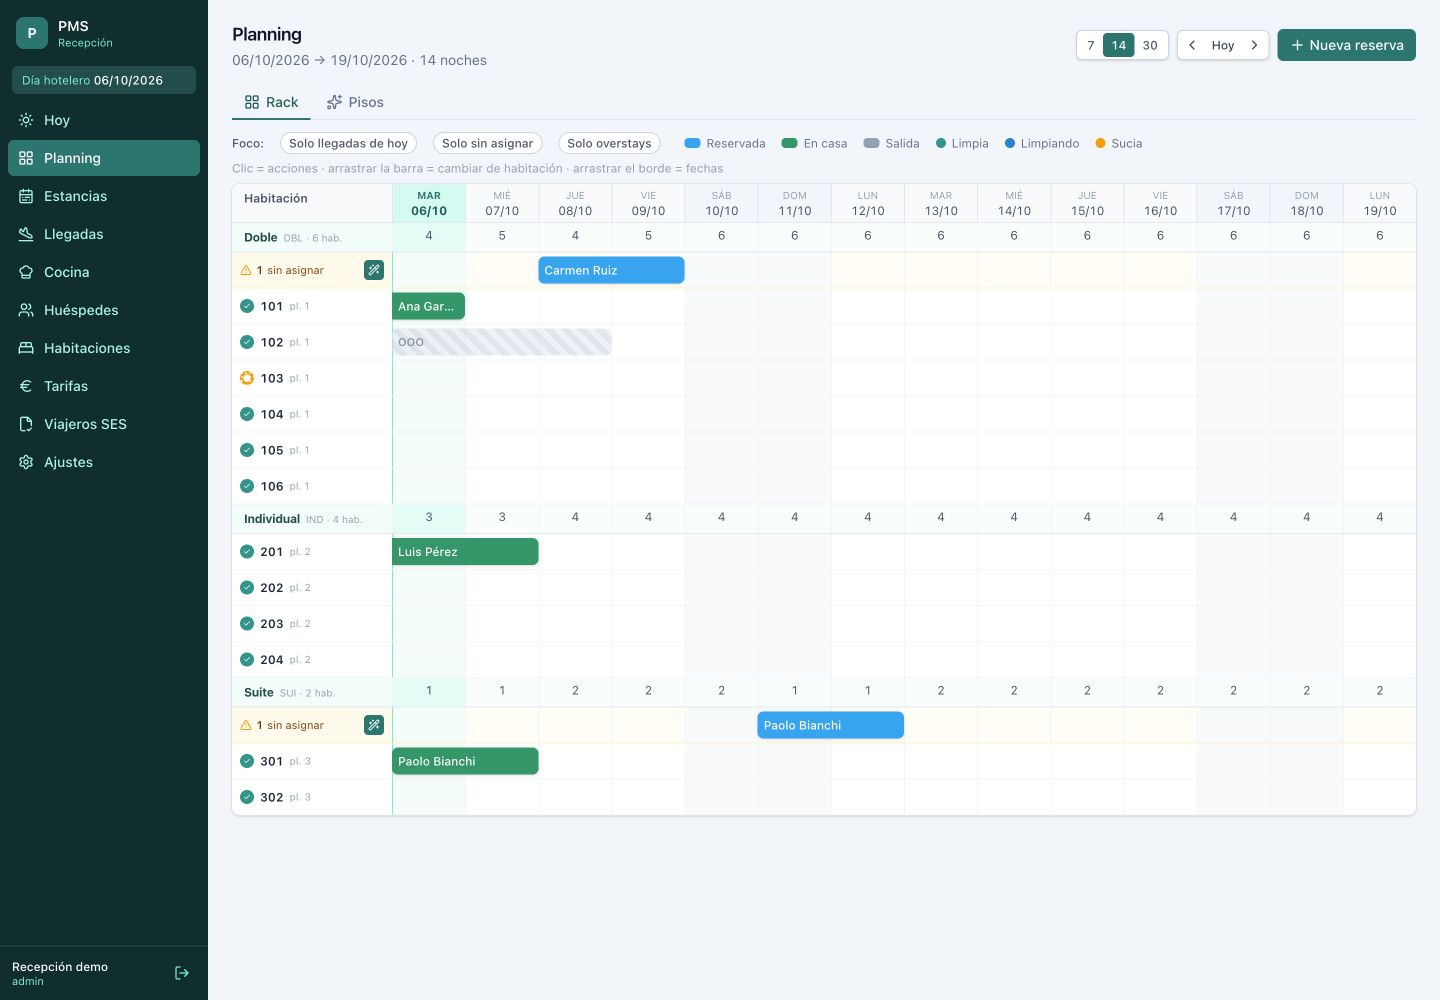Open Huéspedes in the sidebar
The height and width of the screenshot is (1000, 1440).
pyautogui.click(x=104, y=310)
